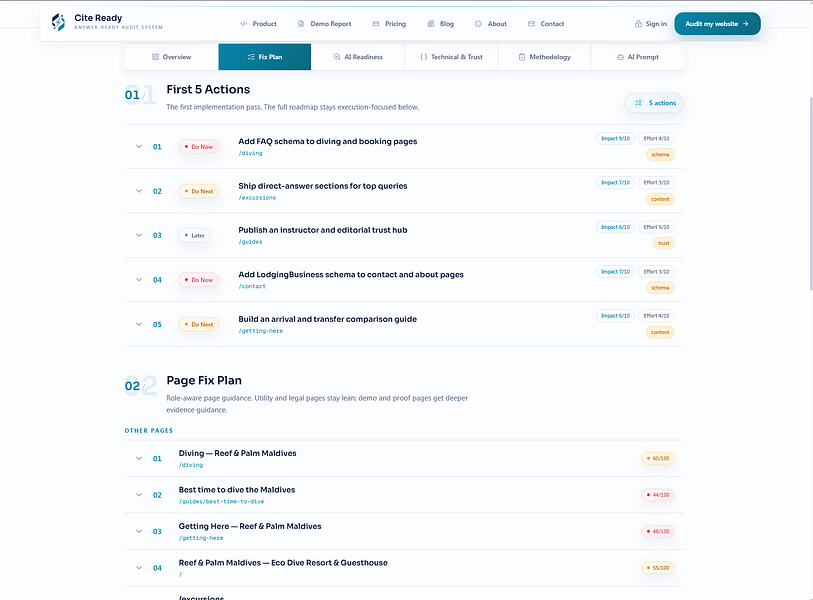Image resolution: width=813 pixels, height=600 pixels.
Task: Click the 60/100 score badge for Diving
Action: [658, 458]
